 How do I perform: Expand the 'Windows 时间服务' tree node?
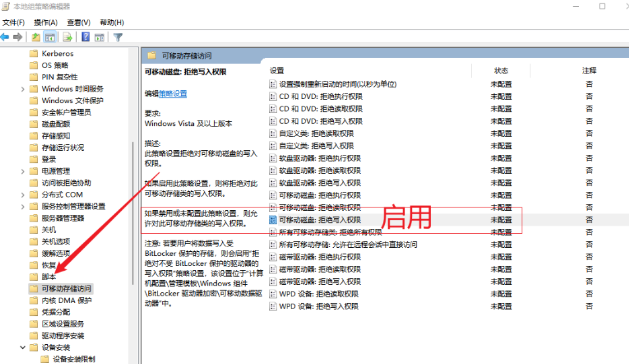(23, 89)
